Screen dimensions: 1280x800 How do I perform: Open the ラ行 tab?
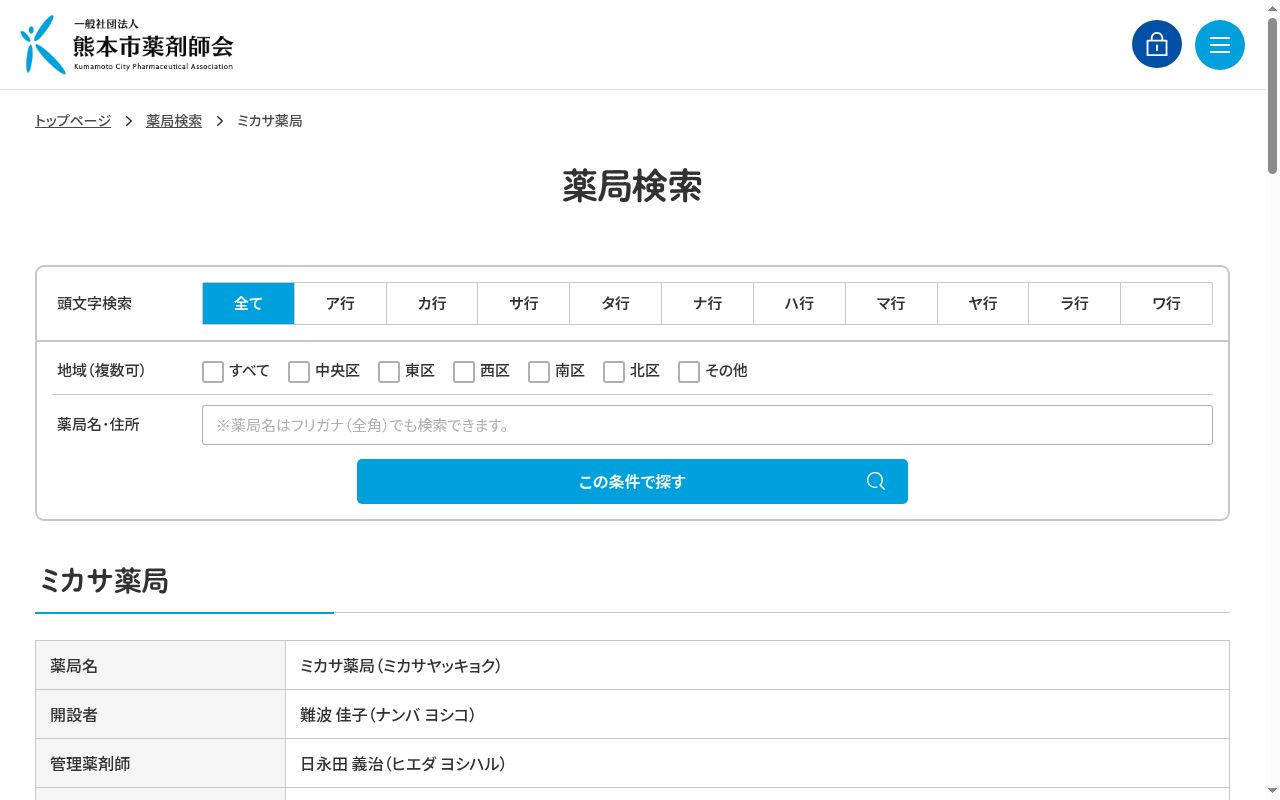click(x=1075, y=304)
